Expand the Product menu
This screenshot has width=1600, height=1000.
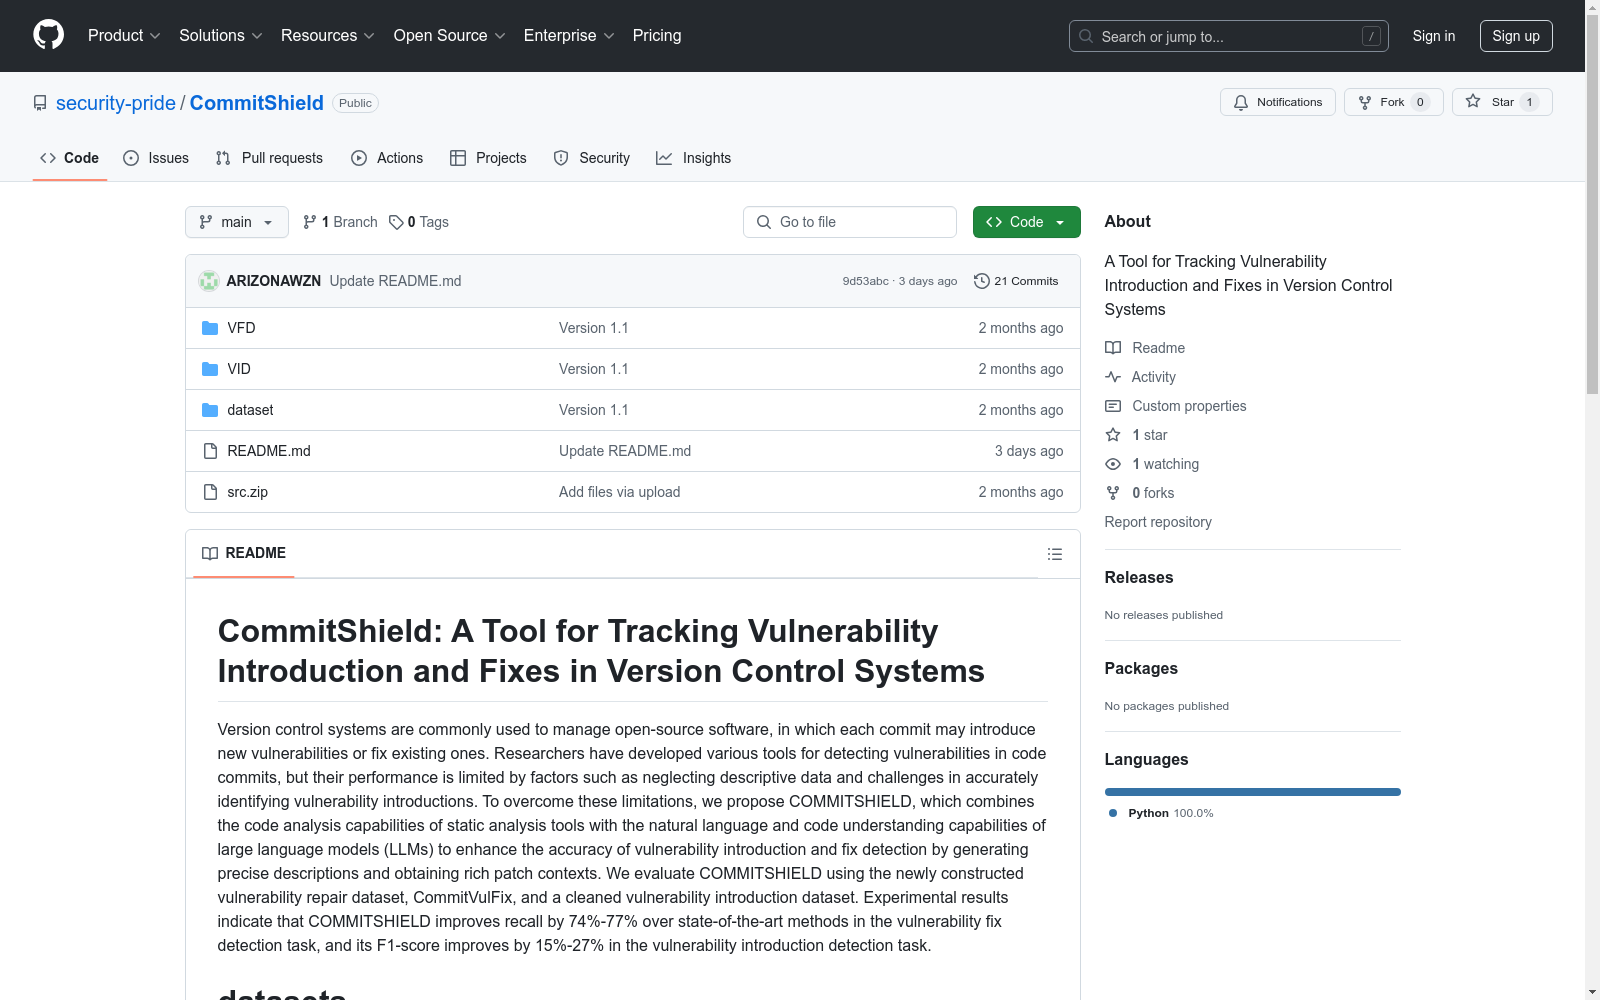point(124,35)
